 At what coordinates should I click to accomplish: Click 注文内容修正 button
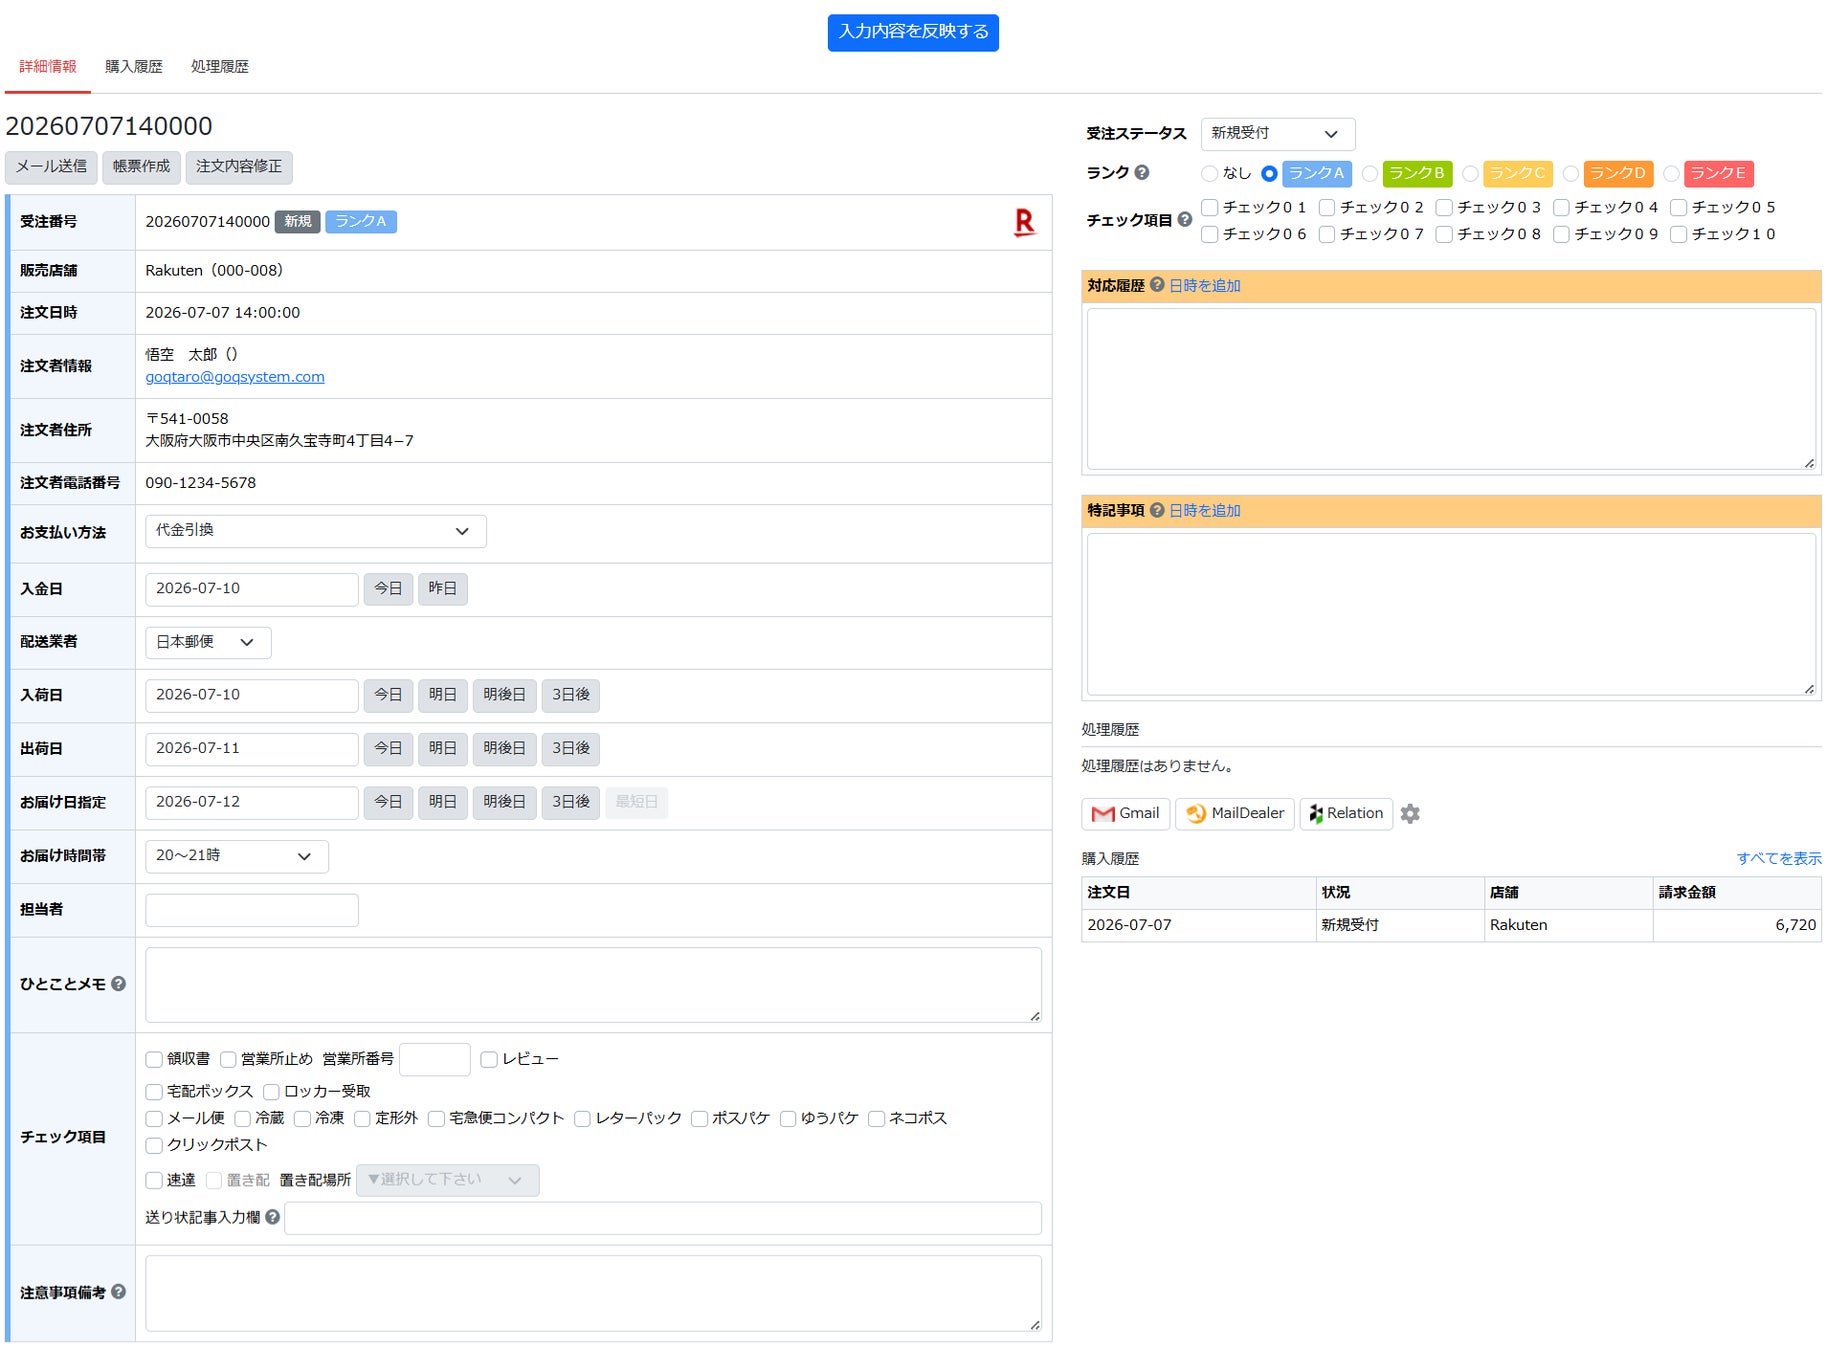pos(239,167)
